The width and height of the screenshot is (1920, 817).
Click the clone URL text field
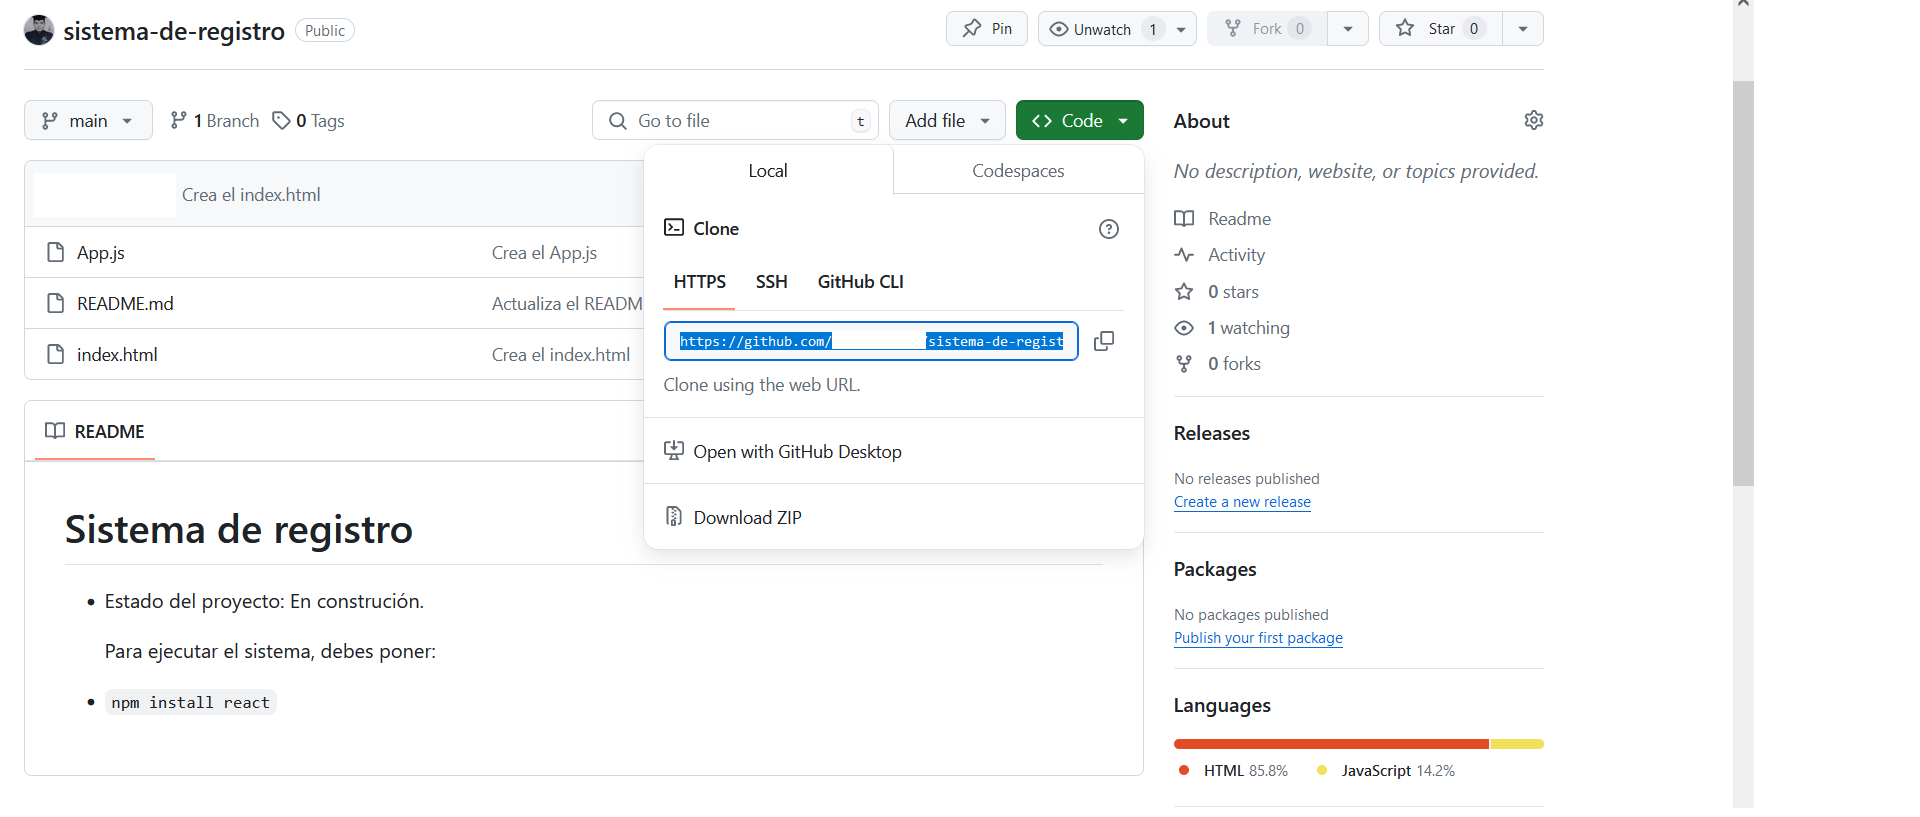[871, 341]
